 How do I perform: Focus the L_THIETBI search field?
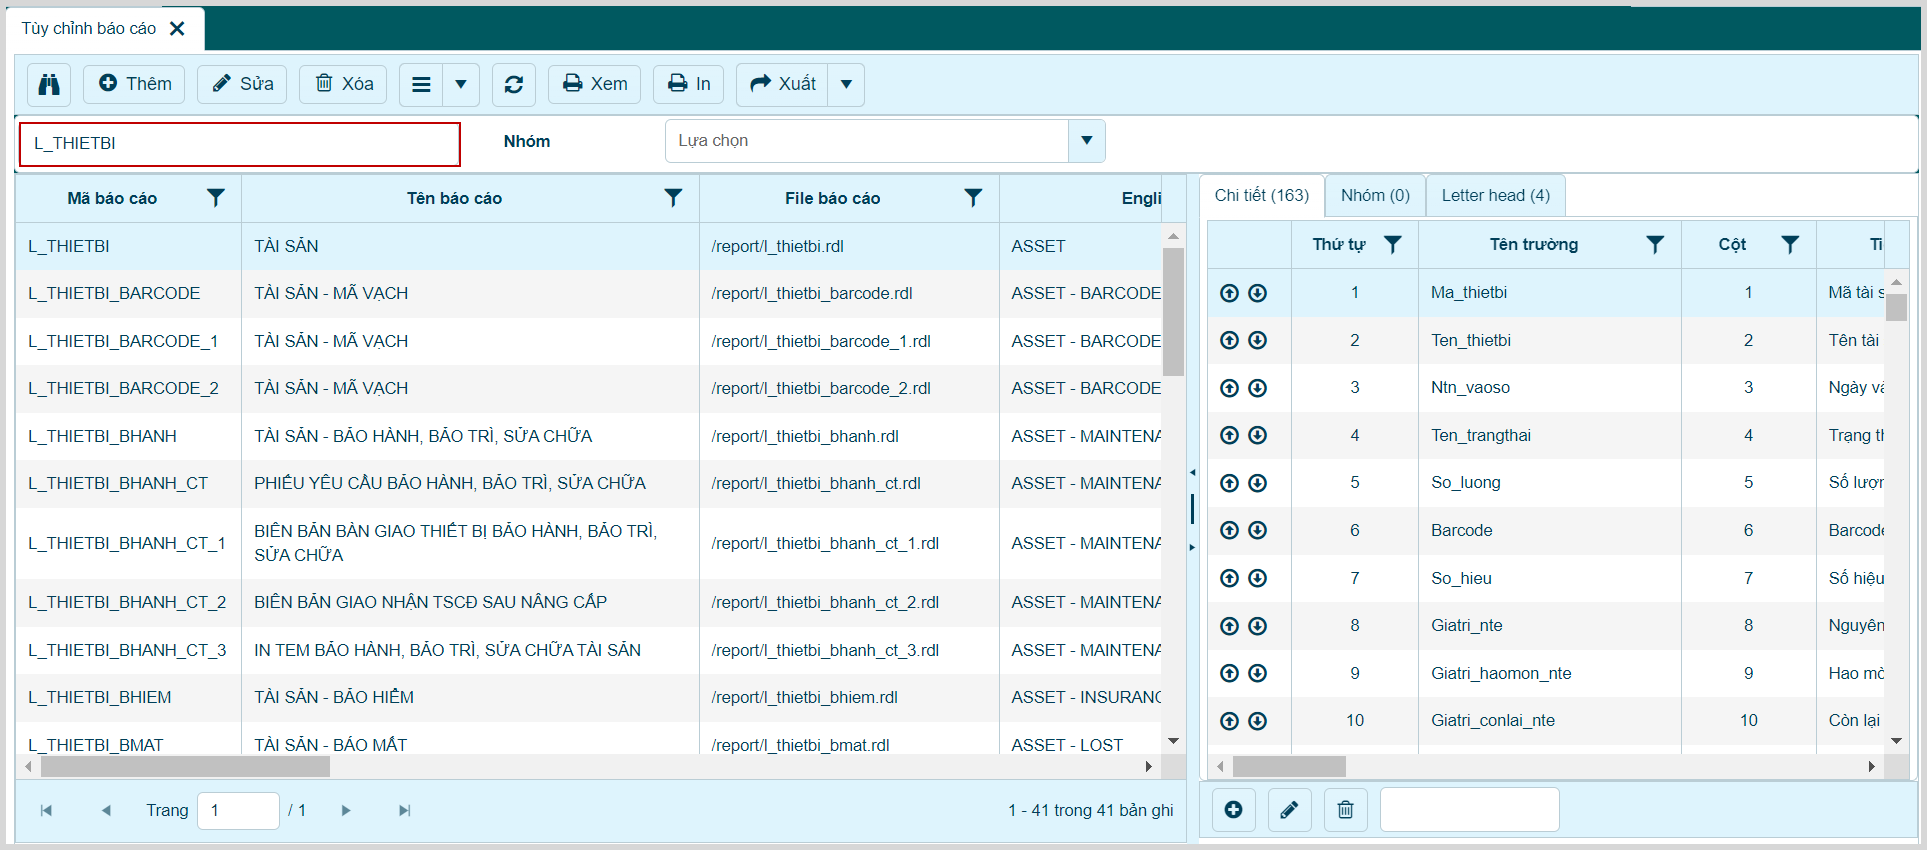(x=240, y=144)
